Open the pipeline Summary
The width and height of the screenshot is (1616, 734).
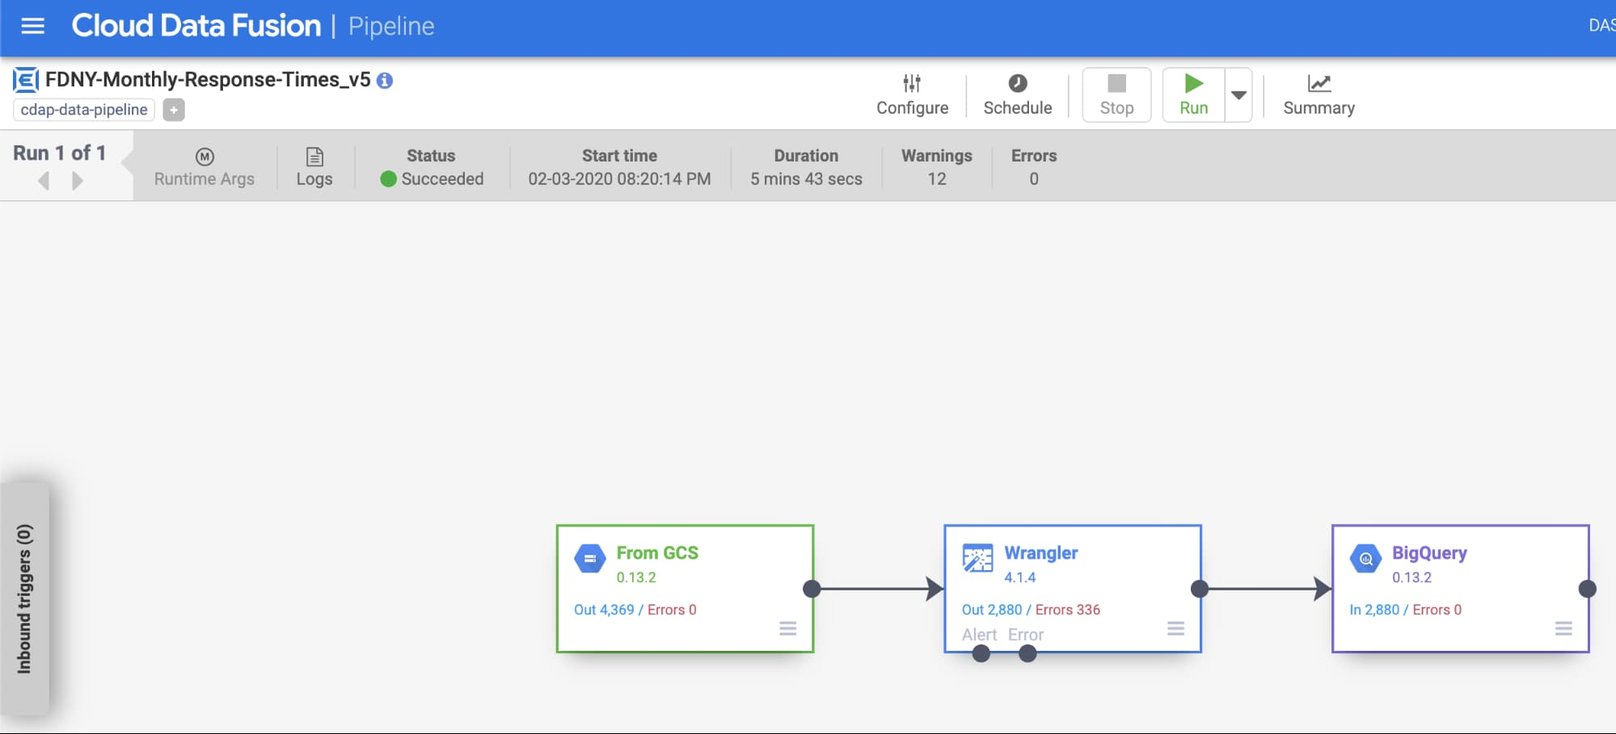(1319, 95)
